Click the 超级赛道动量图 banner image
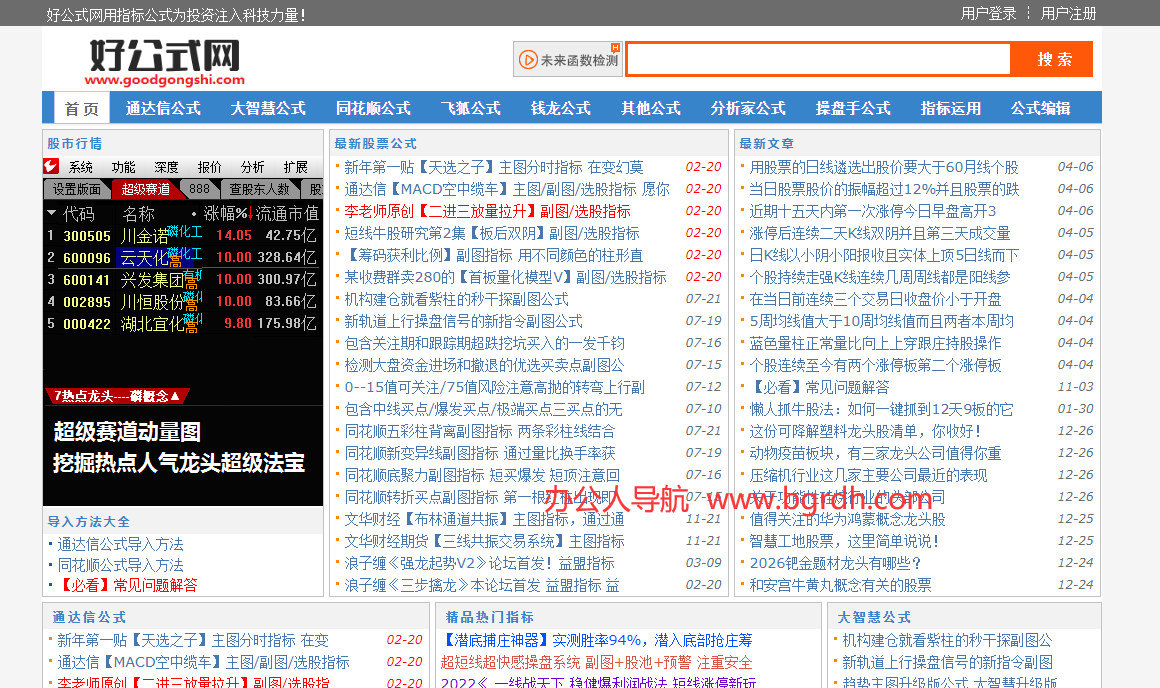 (x=183, y=448)
